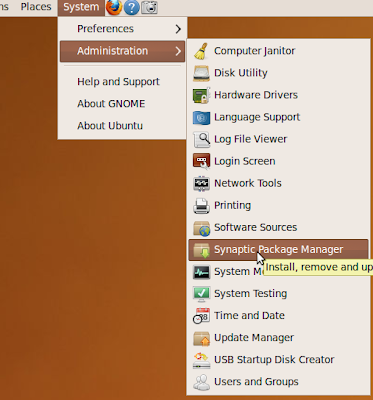Open Time and Date by its label
Image resolution: width=373 pixels, height=400 pixels.
[249, 316]
